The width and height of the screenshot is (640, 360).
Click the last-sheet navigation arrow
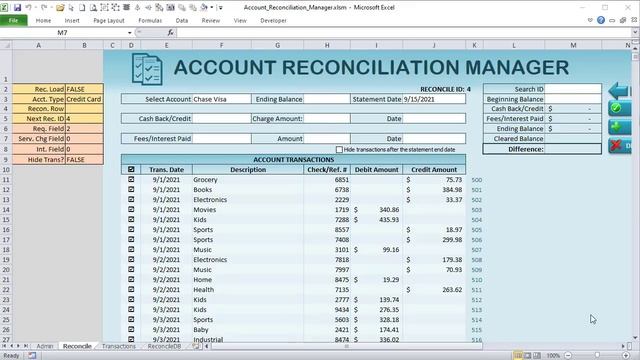coord(25,346)
